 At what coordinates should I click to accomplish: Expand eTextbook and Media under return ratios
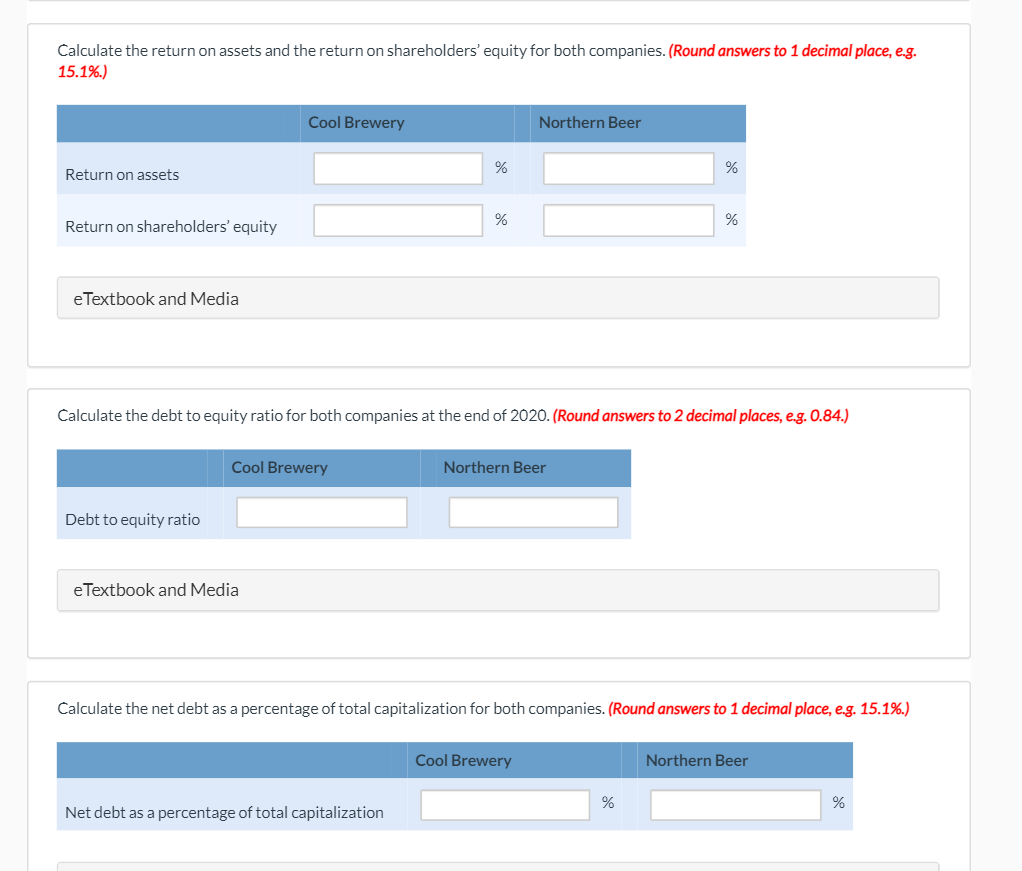pos(498,298)
